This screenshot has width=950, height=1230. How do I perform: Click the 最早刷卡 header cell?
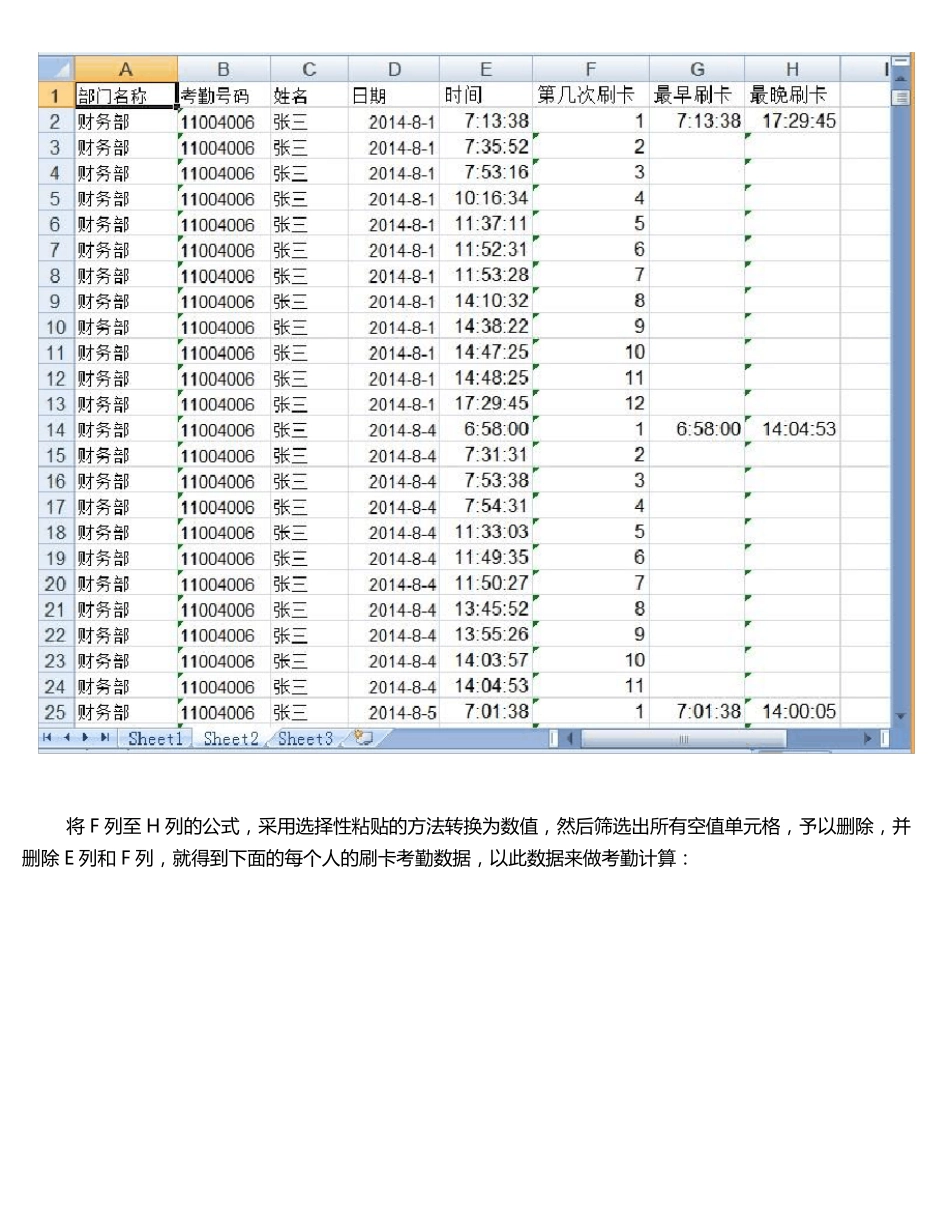[697, 96]
